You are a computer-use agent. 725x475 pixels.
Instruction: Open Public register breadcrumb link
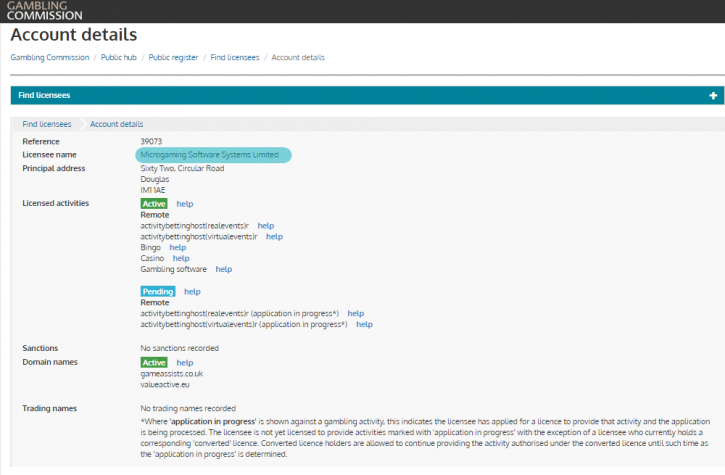(173, 57)
